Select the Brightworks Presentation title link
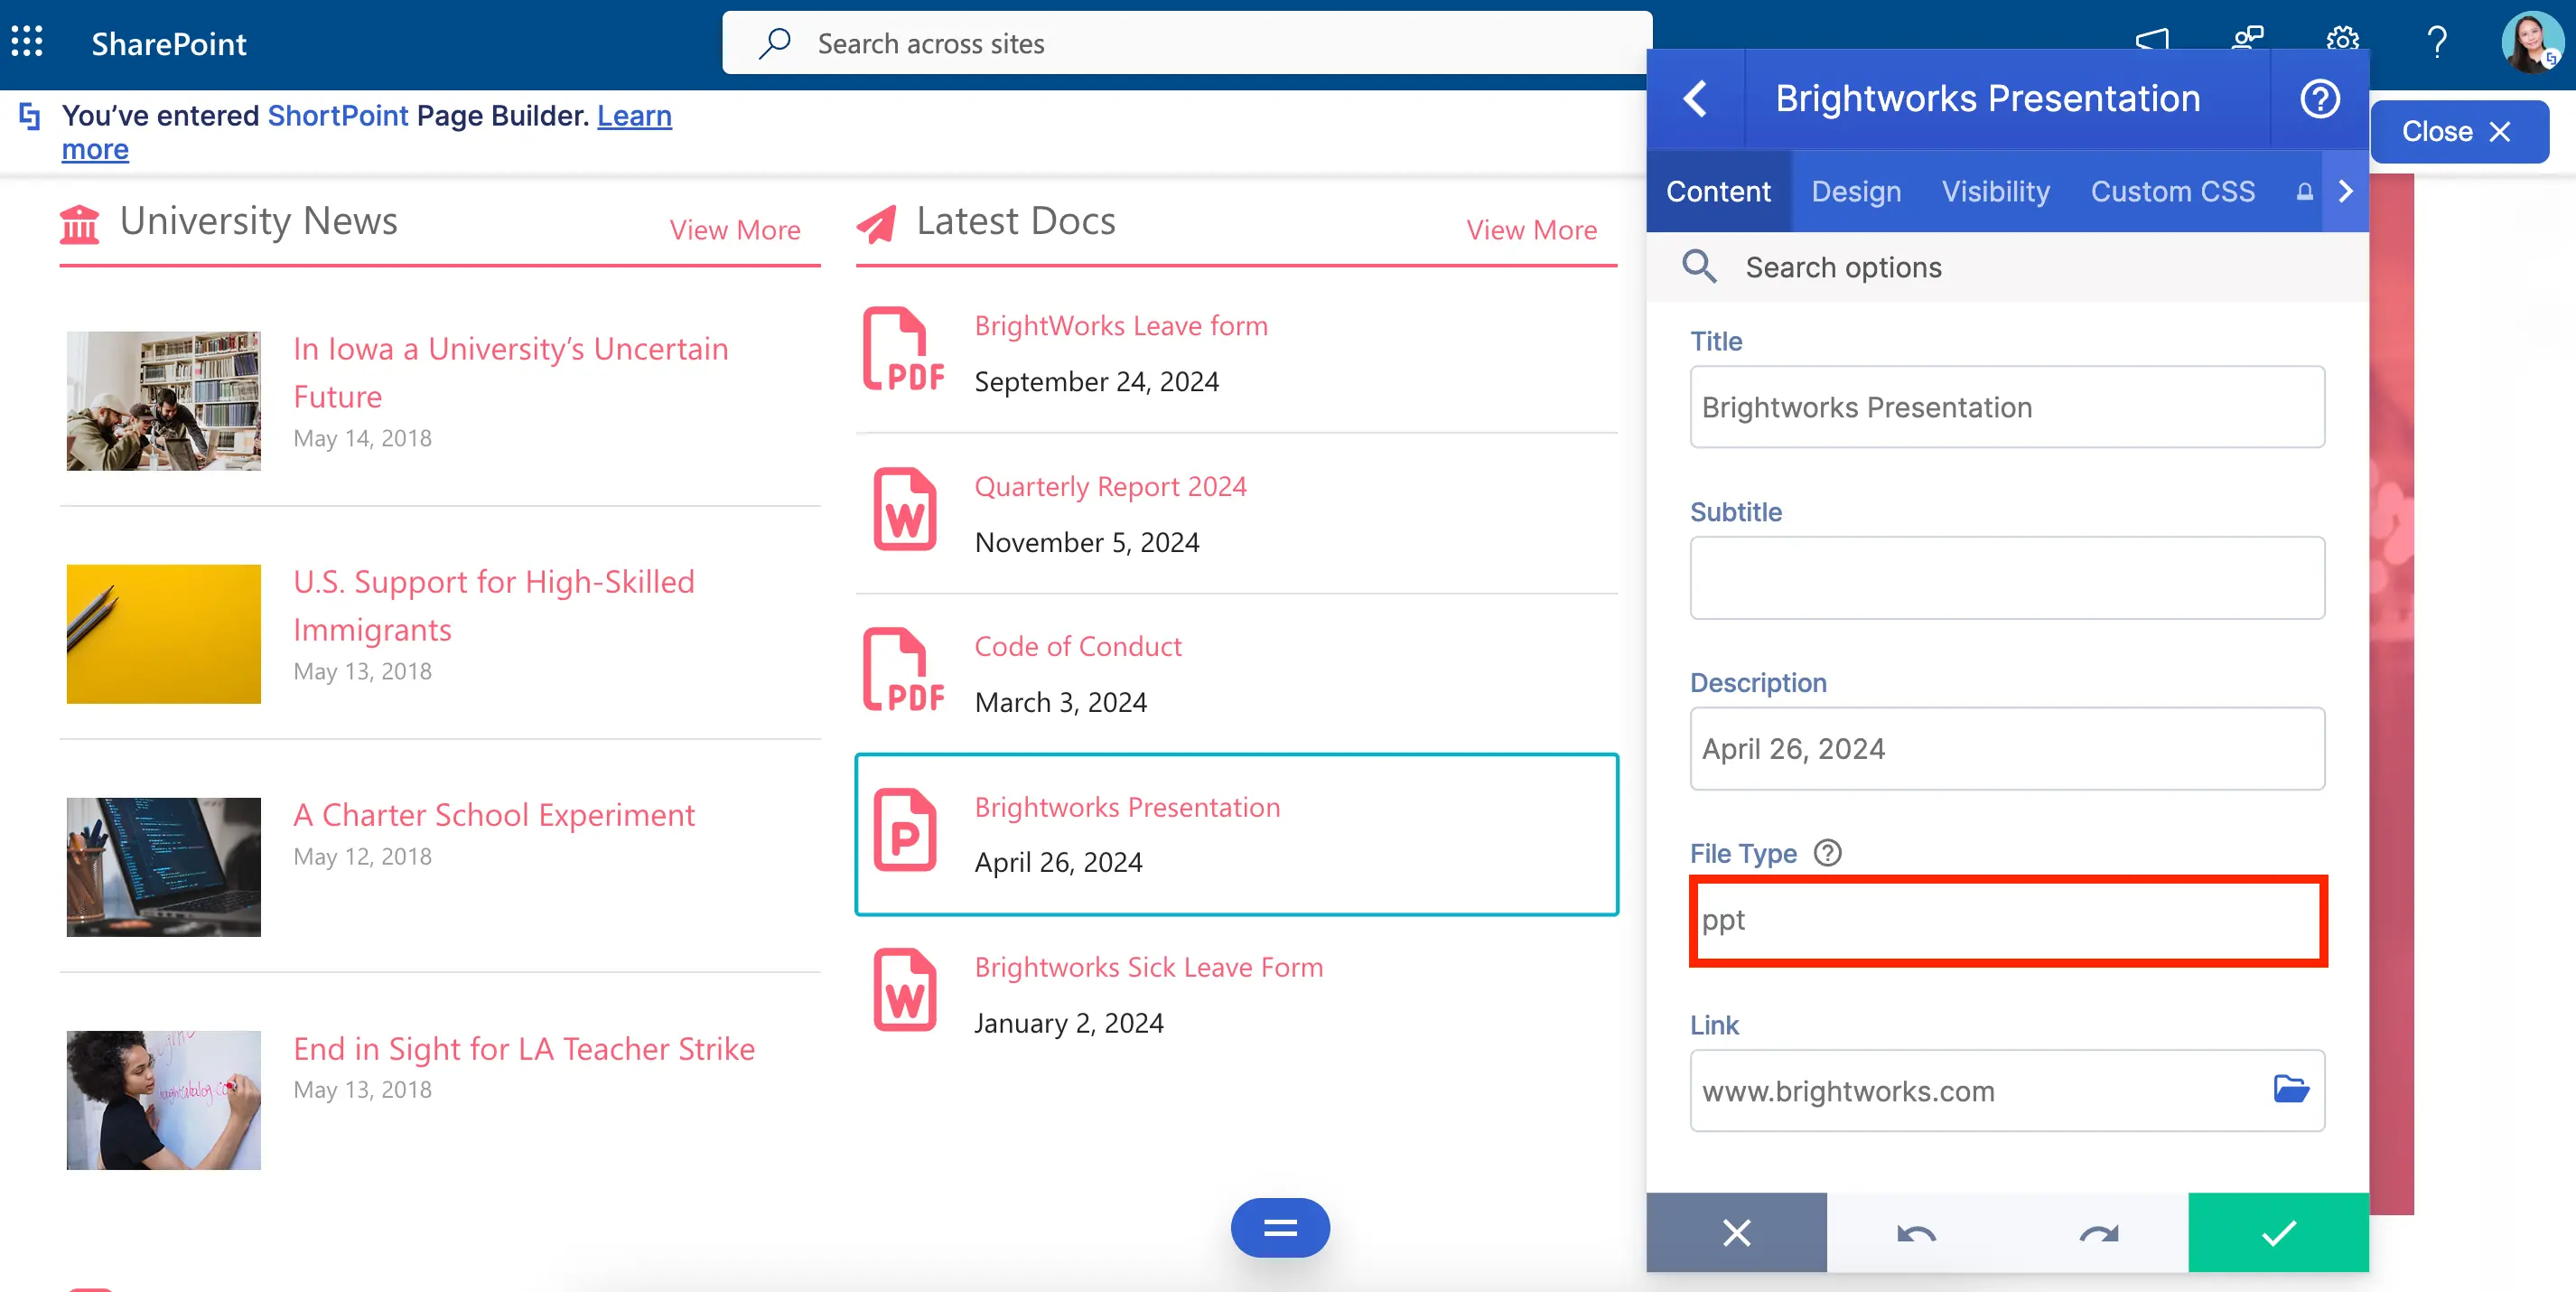 coord(1127,807)
